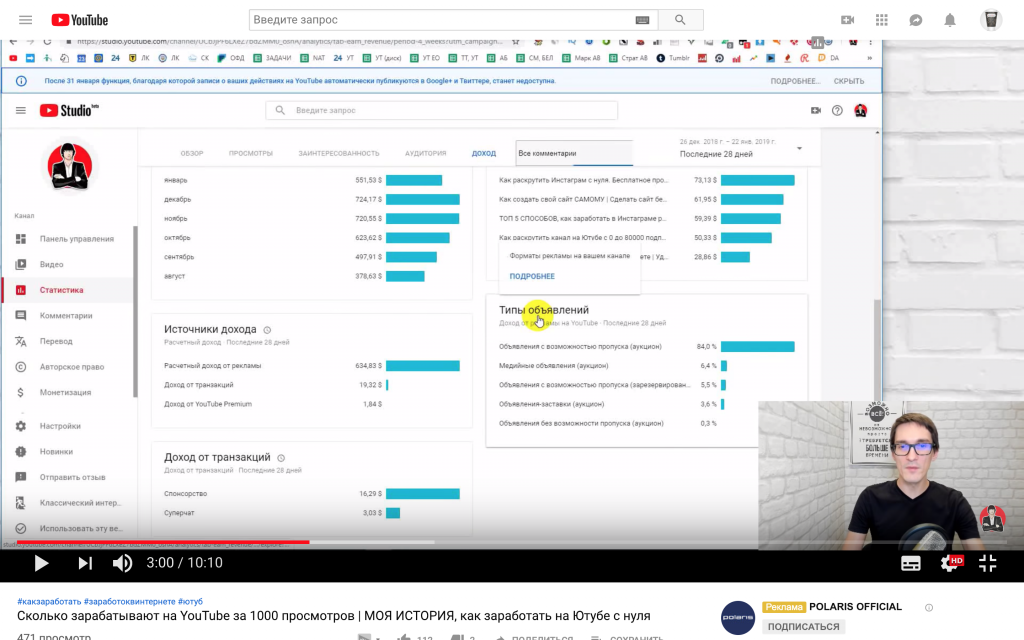Open player settings gear with HD badge

coord(951,563)
